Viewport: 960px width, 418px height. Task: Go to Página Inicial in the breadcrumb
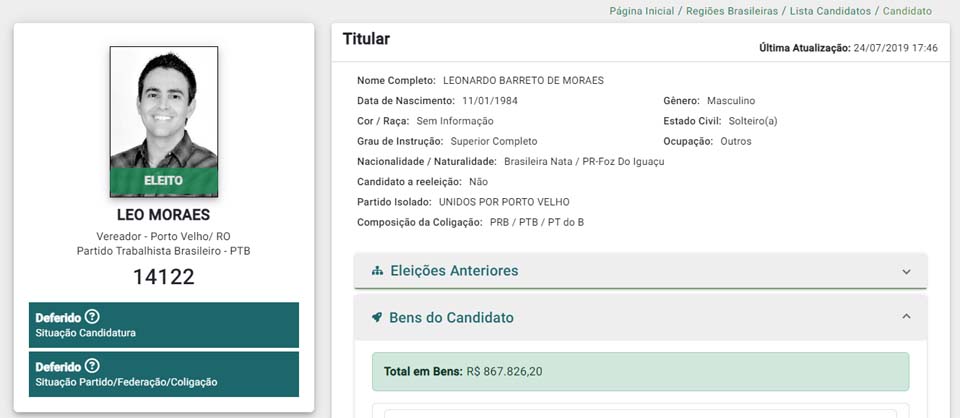coord(641,11)
